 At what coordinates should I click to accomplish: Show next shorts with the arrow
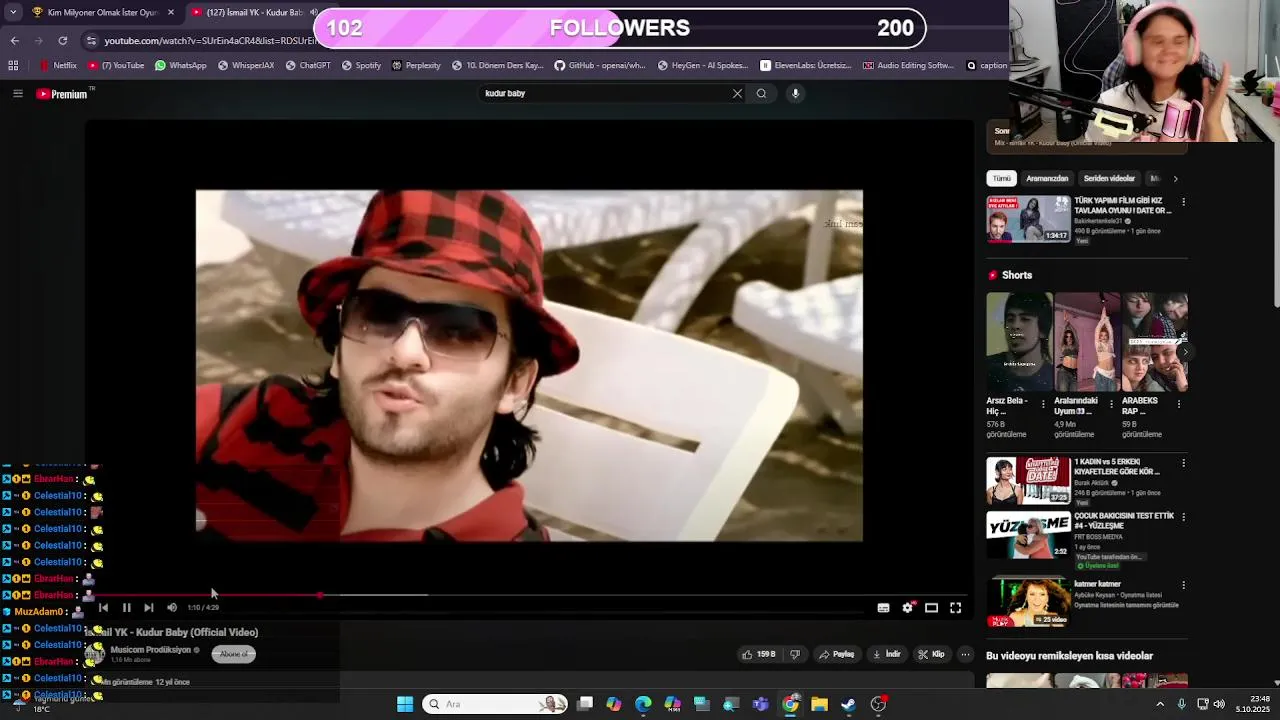[1184, 352]
